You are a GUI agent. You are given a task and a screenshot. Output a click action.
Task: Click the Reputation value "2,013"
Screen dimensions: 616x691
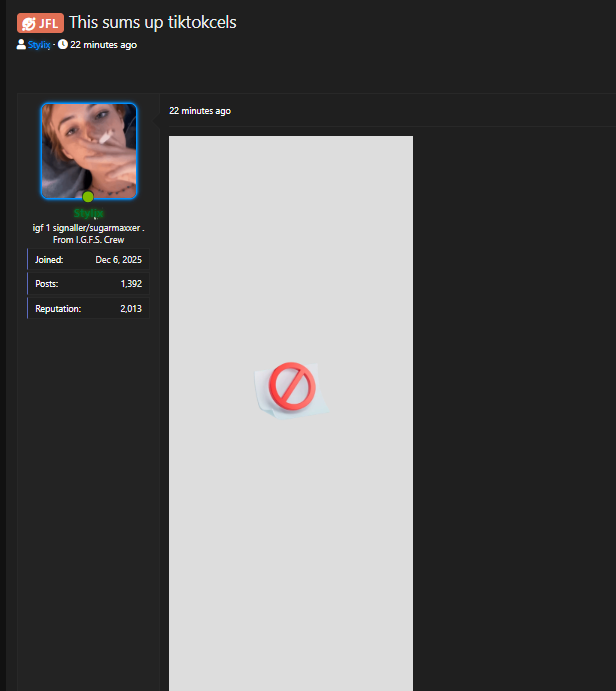tap(131, 308)
